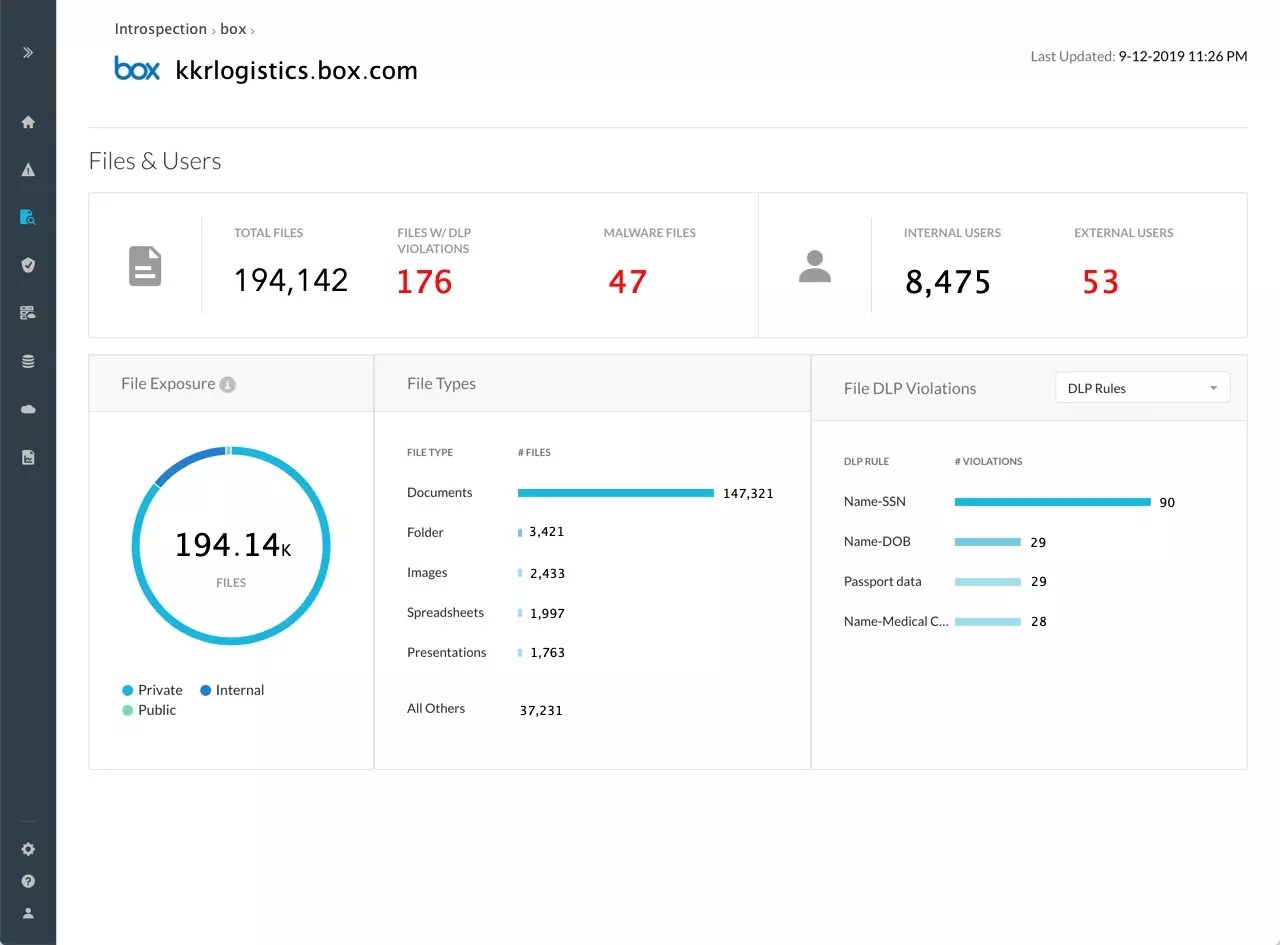Toggle the Private legend in File Exposure

pyautogui.click(x=151, y=690)
